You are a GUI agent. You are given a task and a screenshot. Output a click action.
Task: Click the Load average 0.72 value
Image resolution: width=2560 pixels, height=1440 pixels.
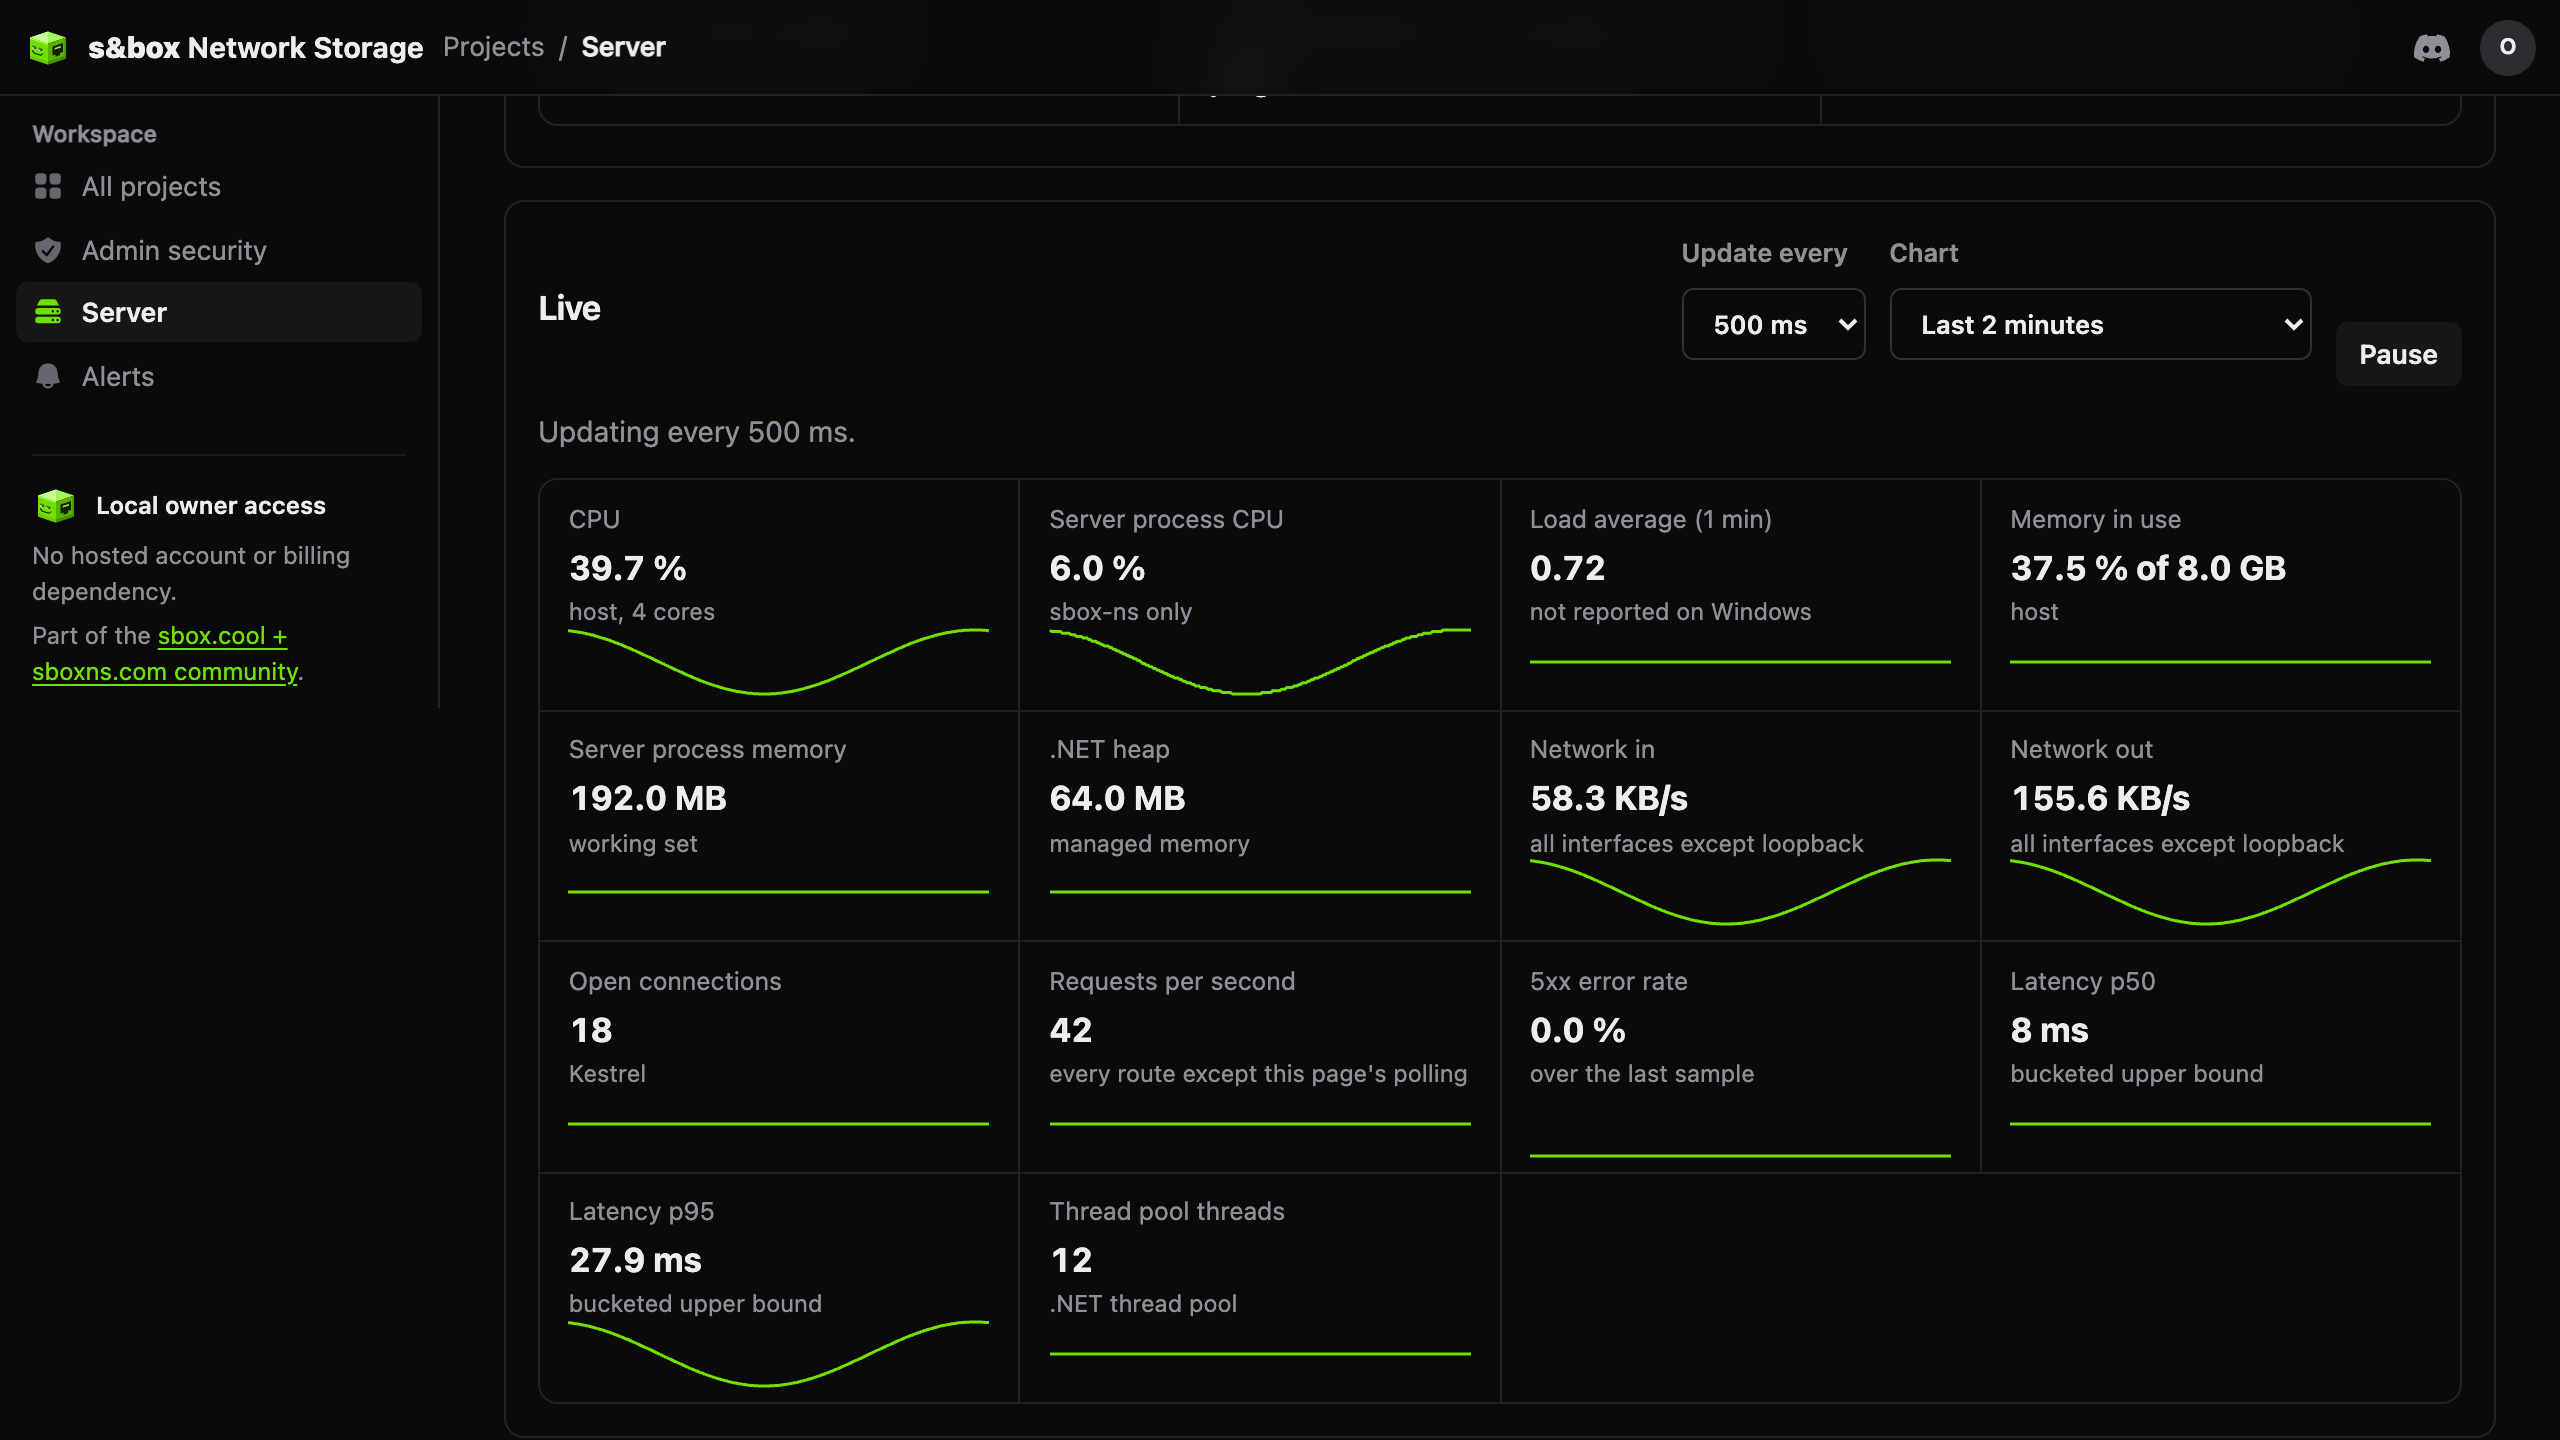(1567, 568)
